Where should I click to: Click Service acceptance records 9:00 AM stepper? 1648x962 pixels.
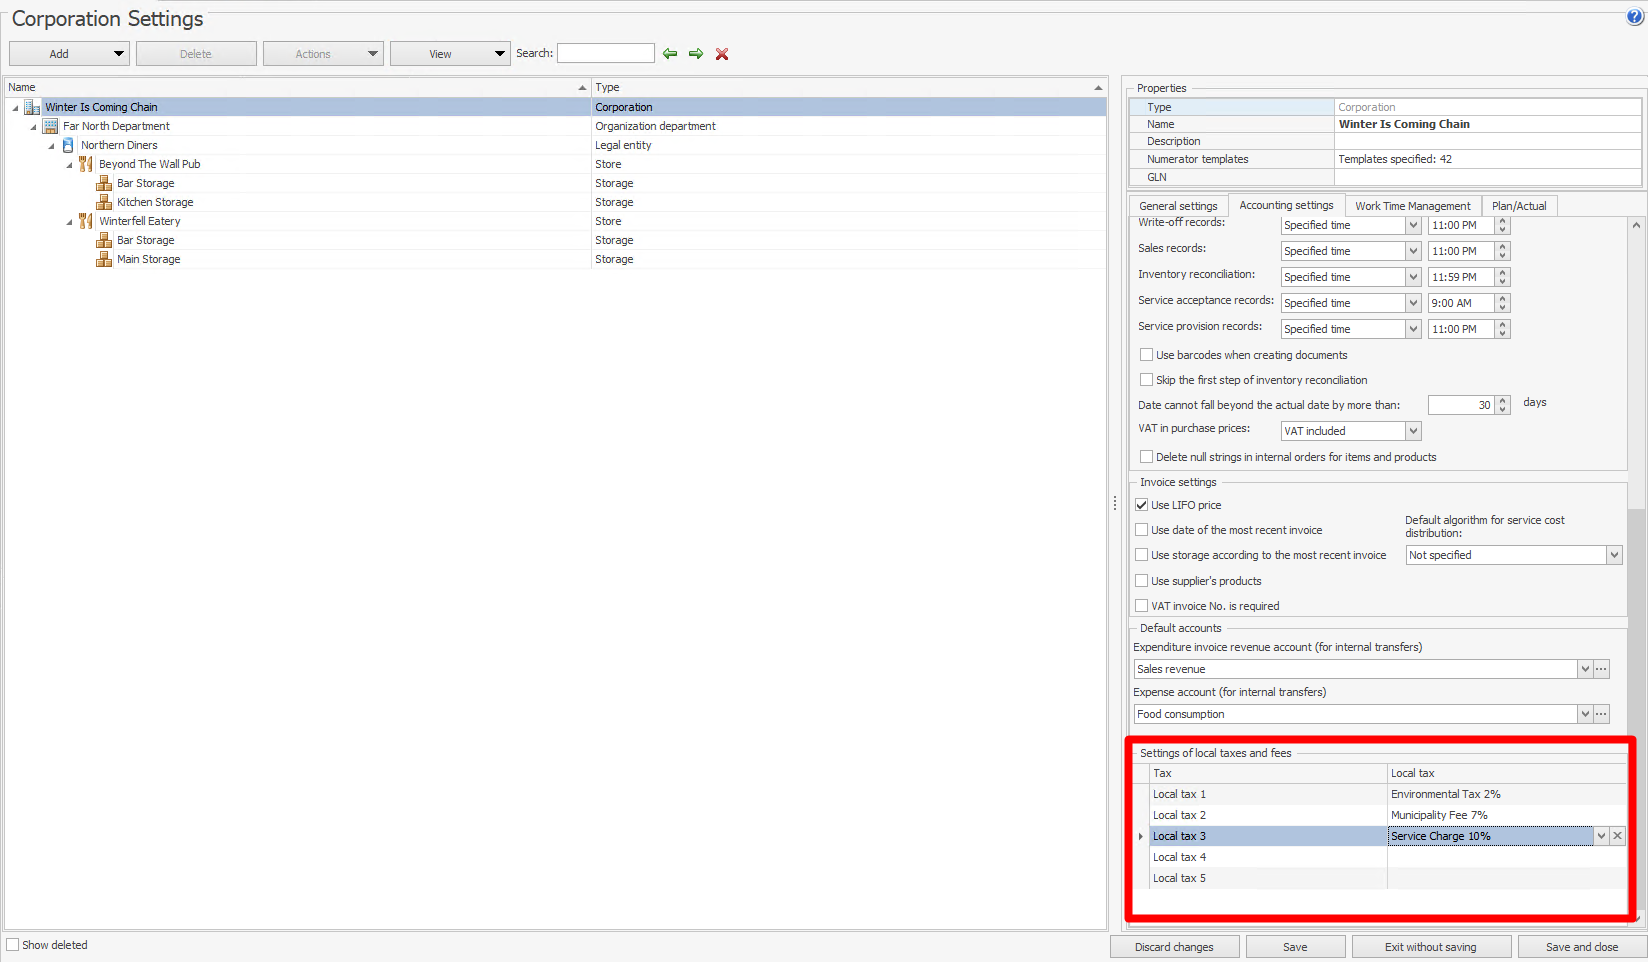pos(1502,303)
